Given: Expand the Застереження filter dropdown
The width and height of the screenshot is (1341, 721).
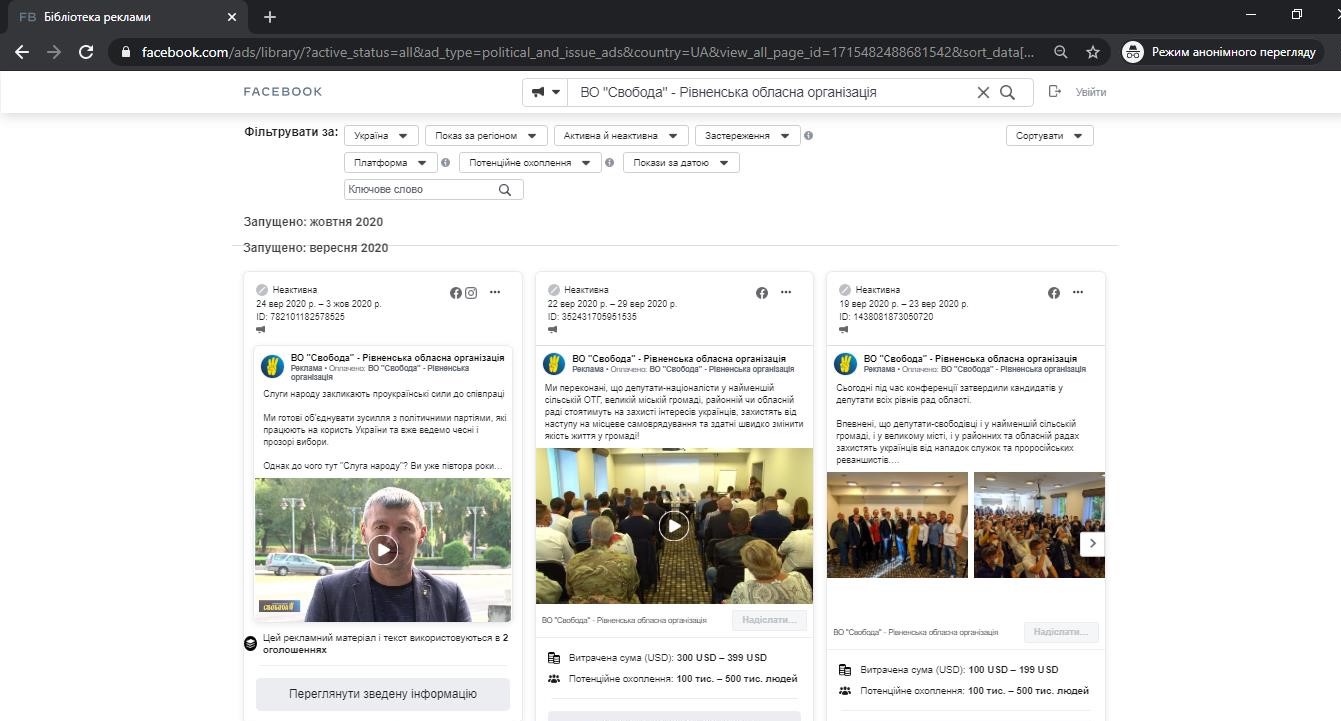Looking at the screenshot, I should (x=748, y=136).
